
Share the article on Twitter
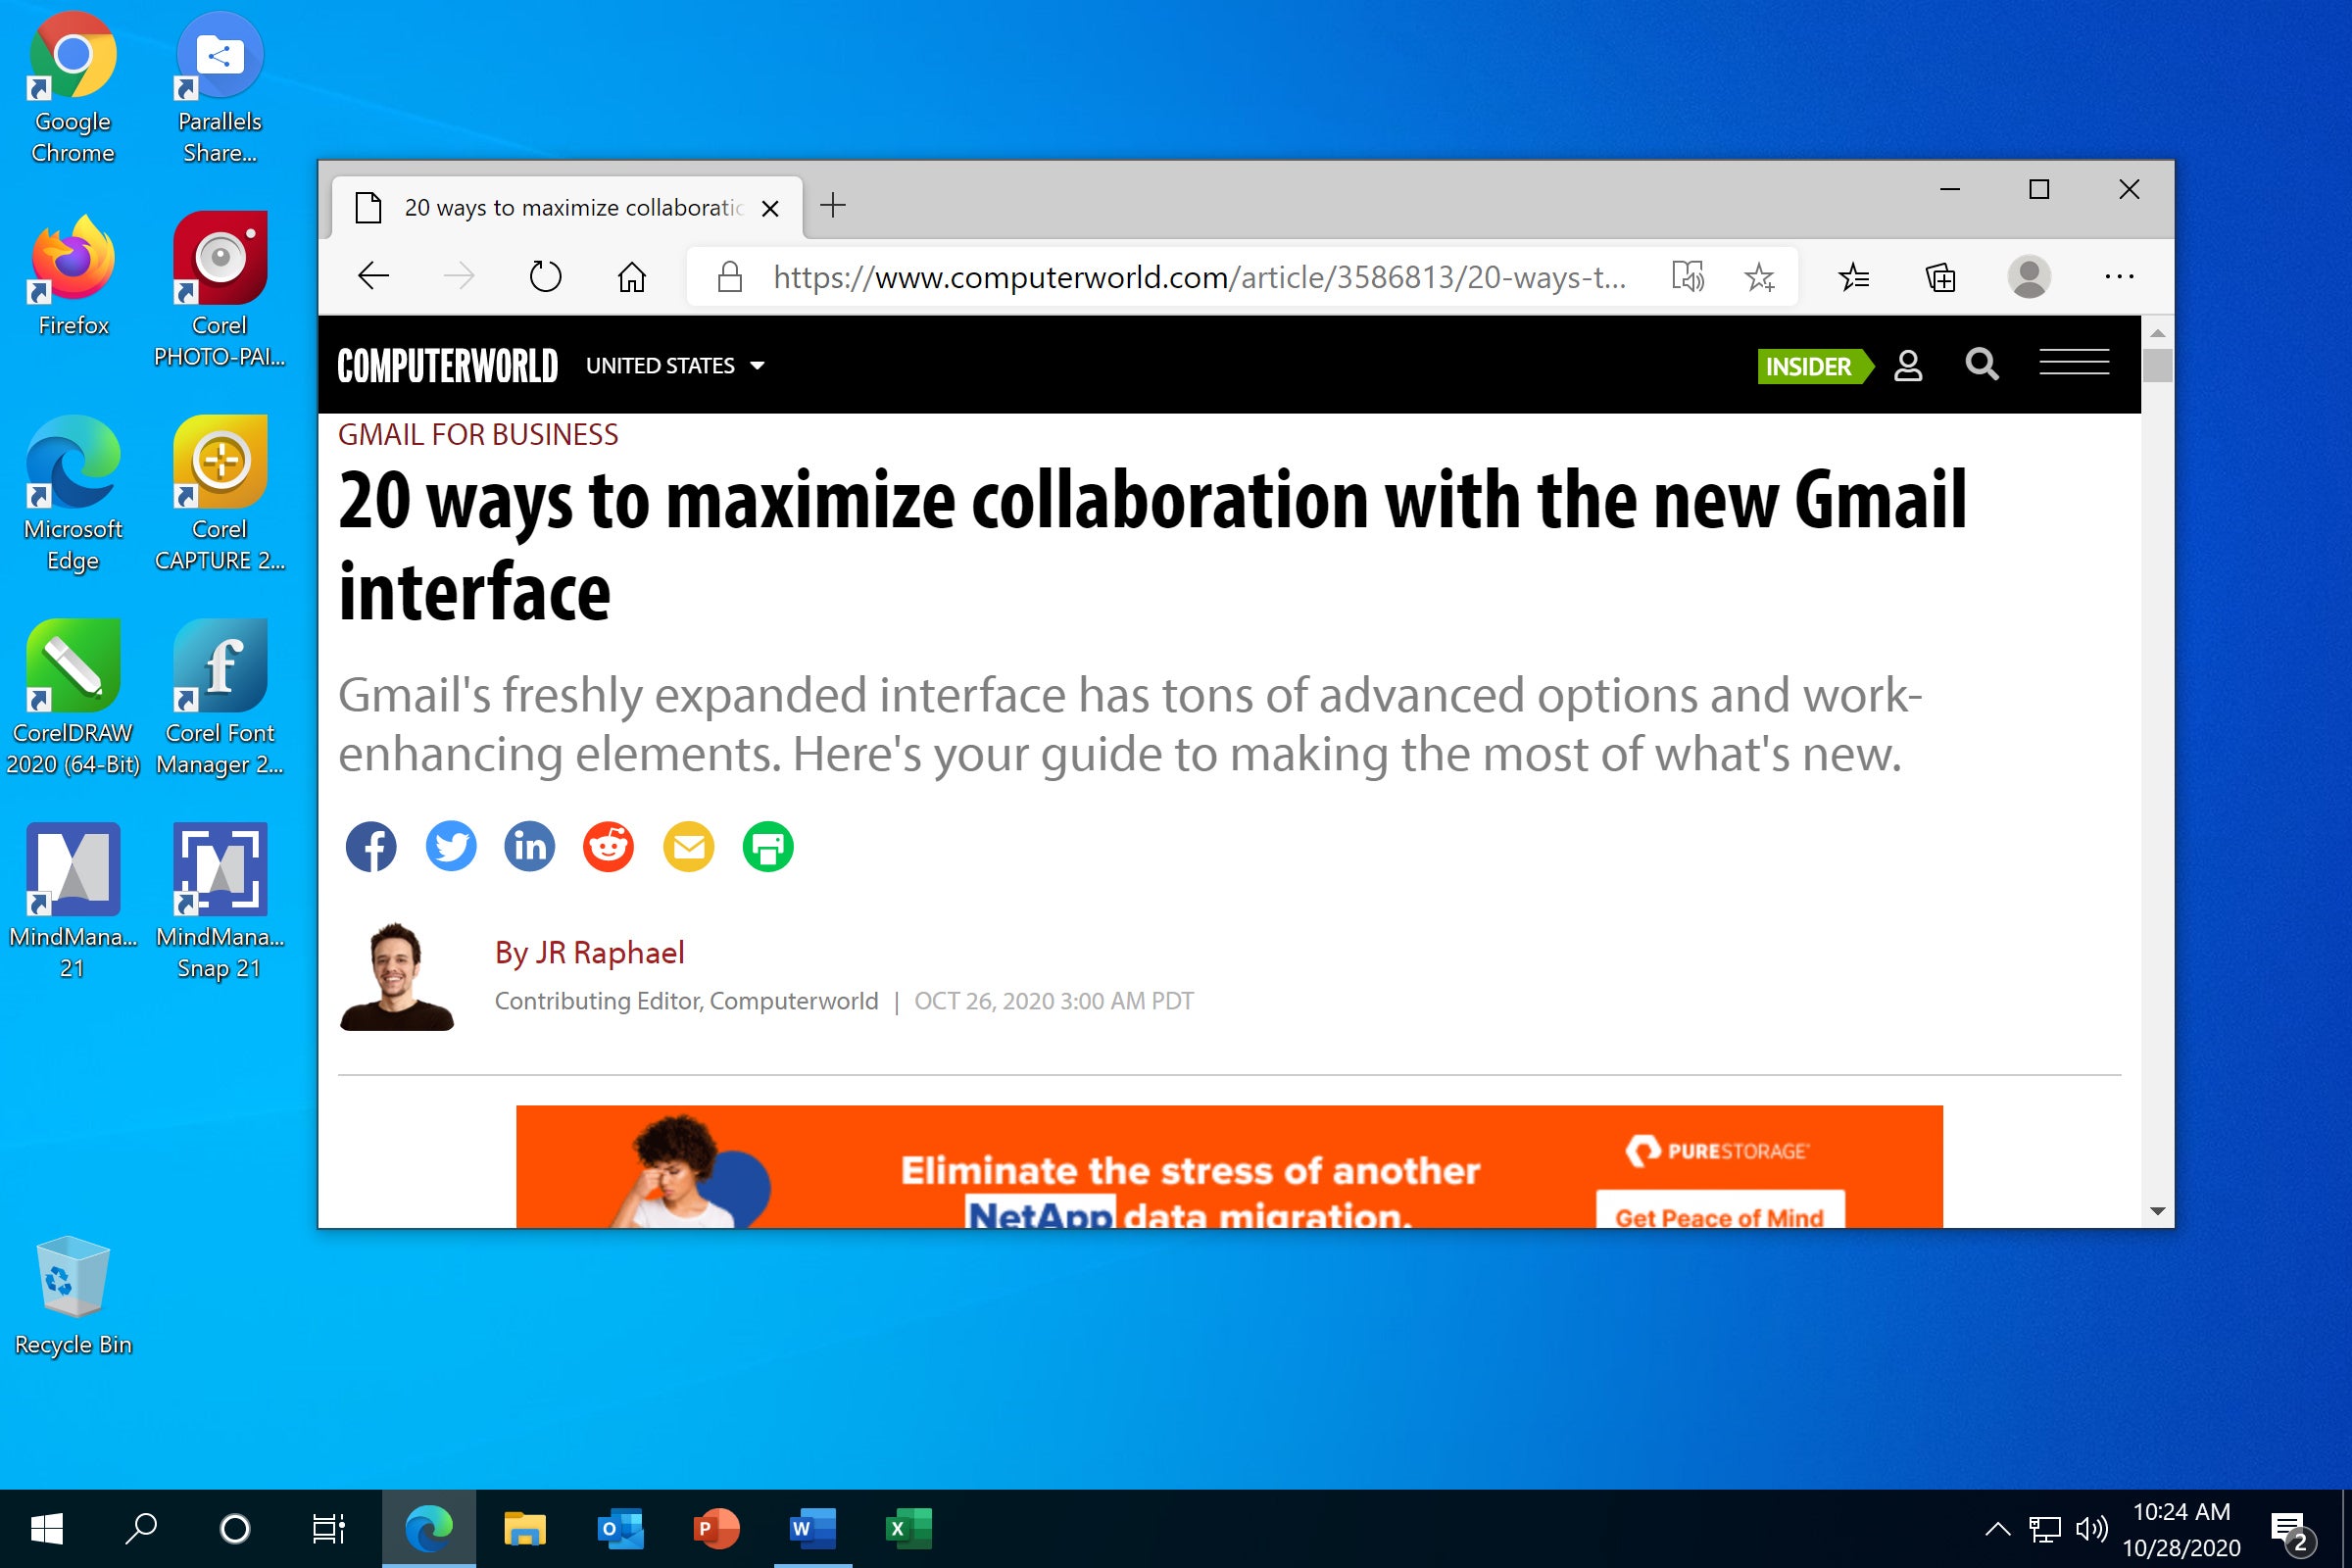[x=451, y=847]
